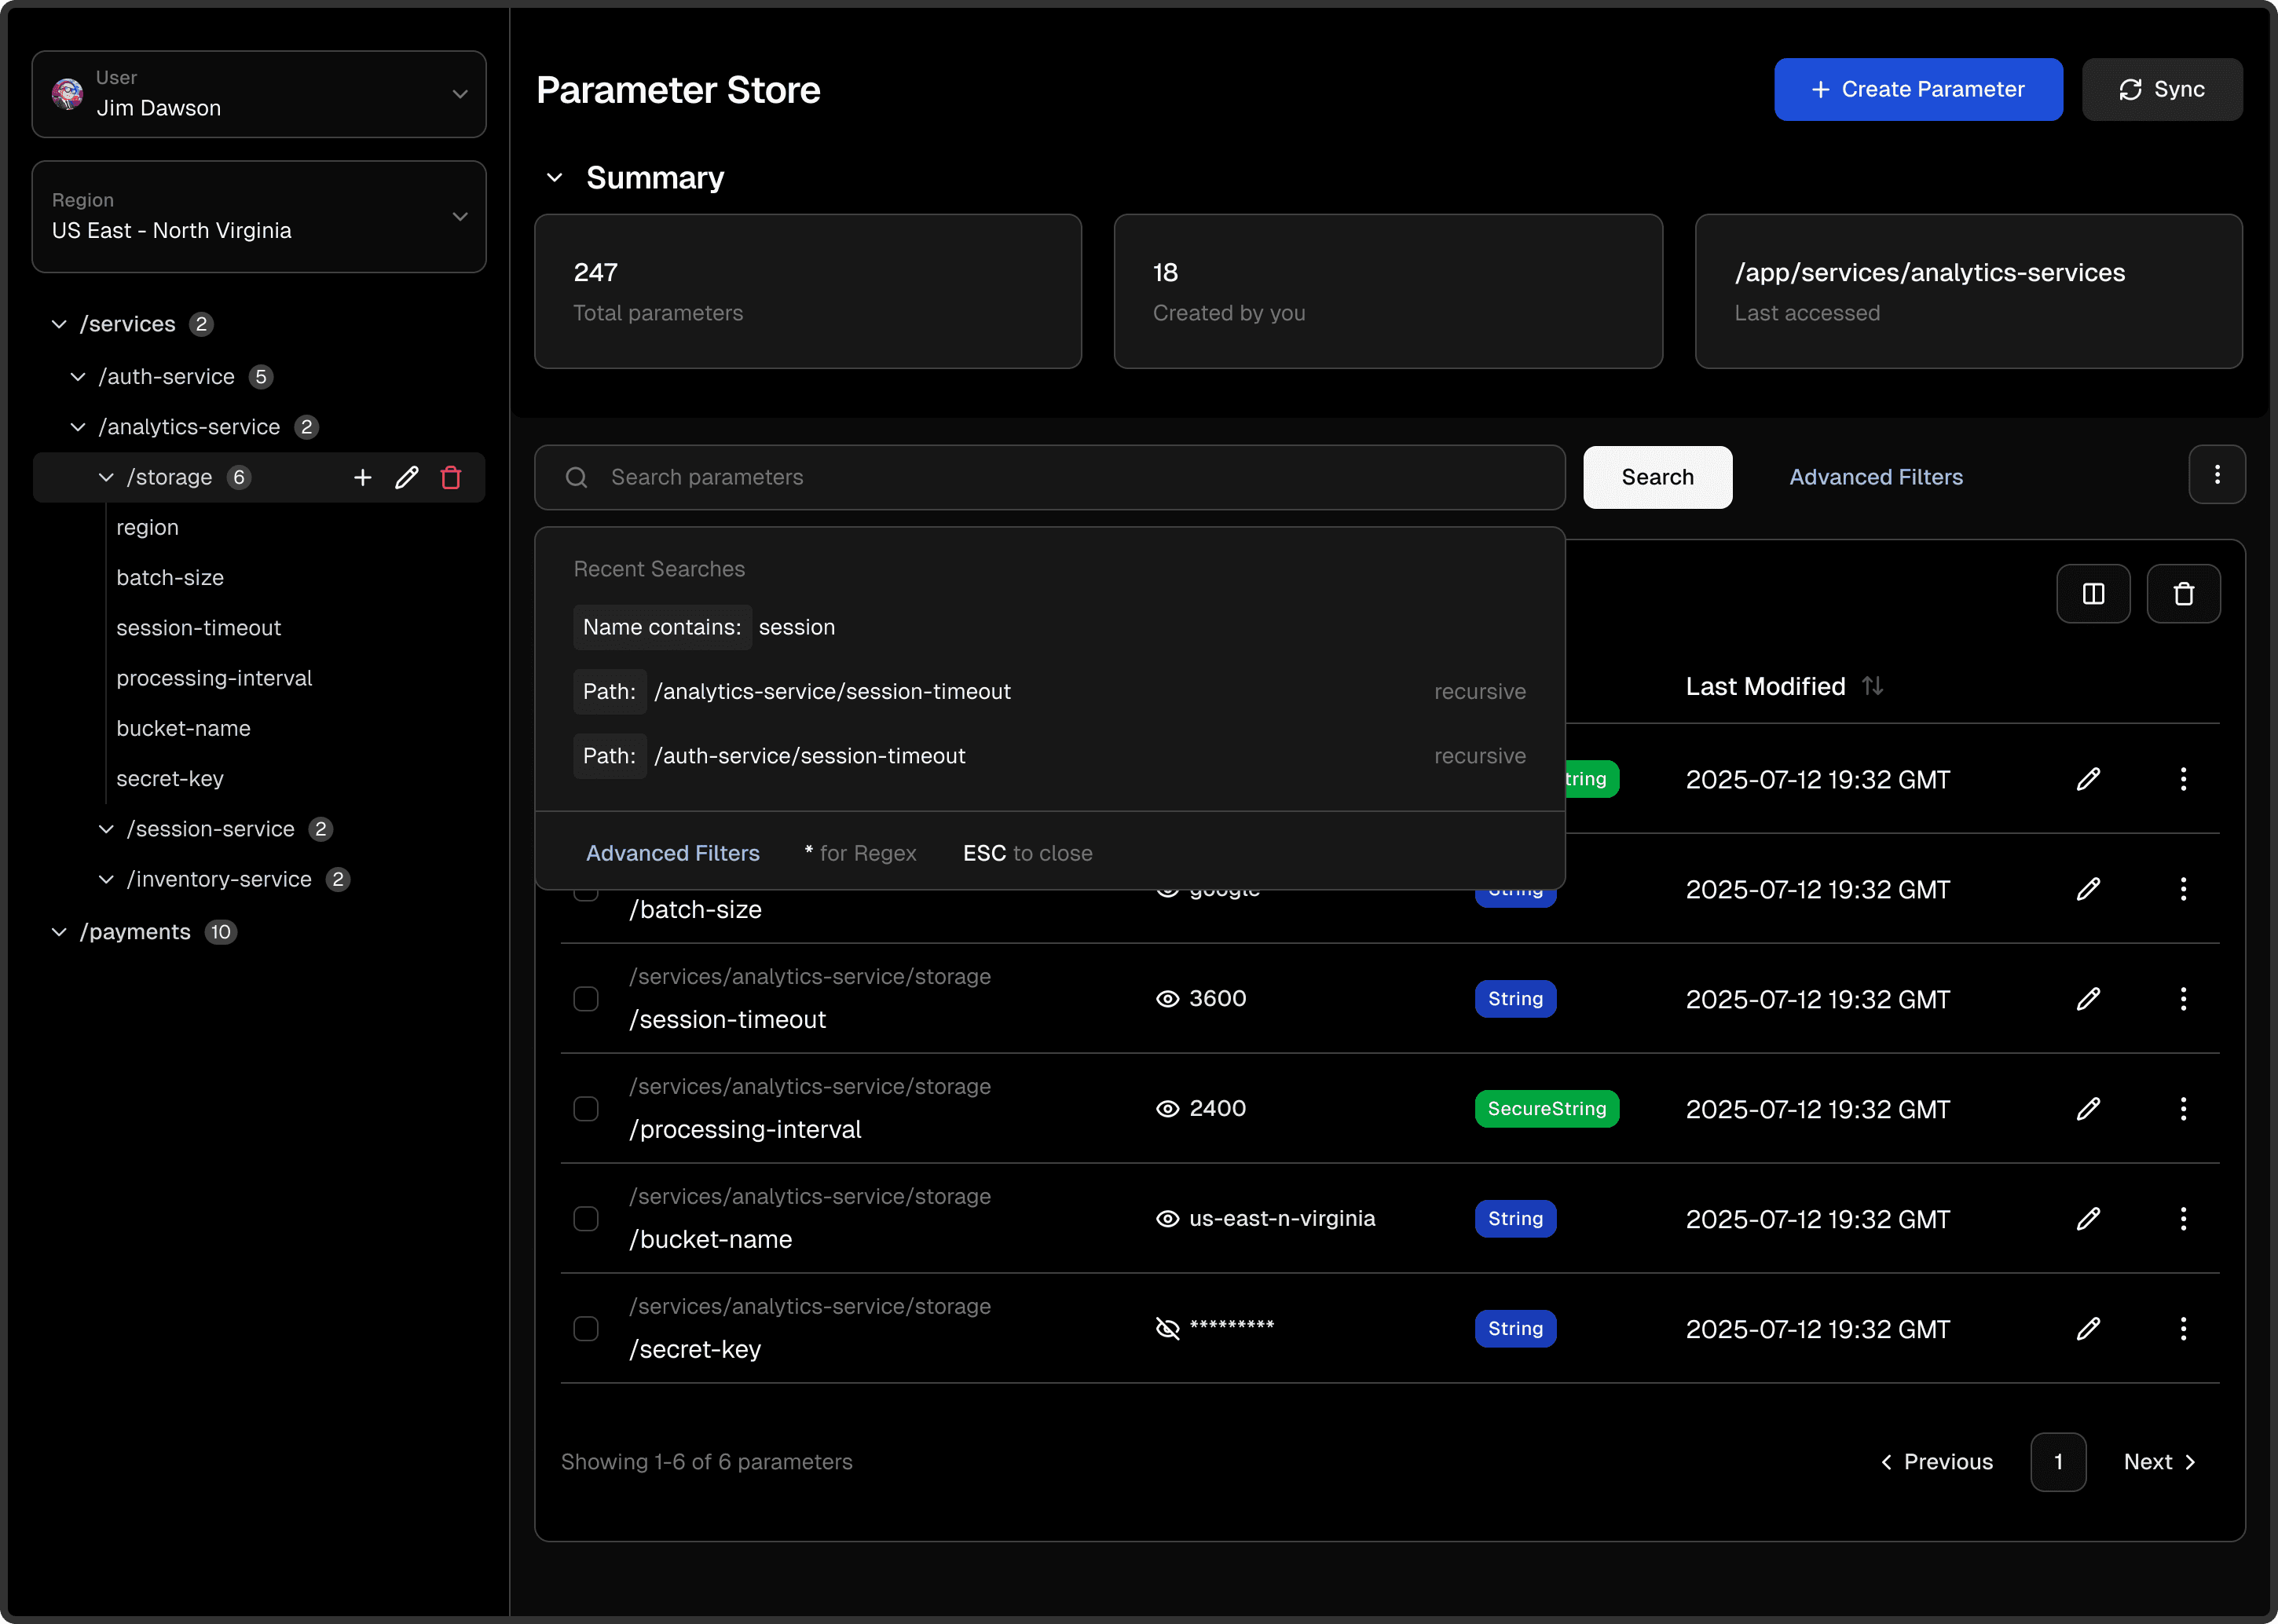Check the /session-timeout row checkbox
This screenshot has height=1624, width=2278.
(x=586, y=999)
